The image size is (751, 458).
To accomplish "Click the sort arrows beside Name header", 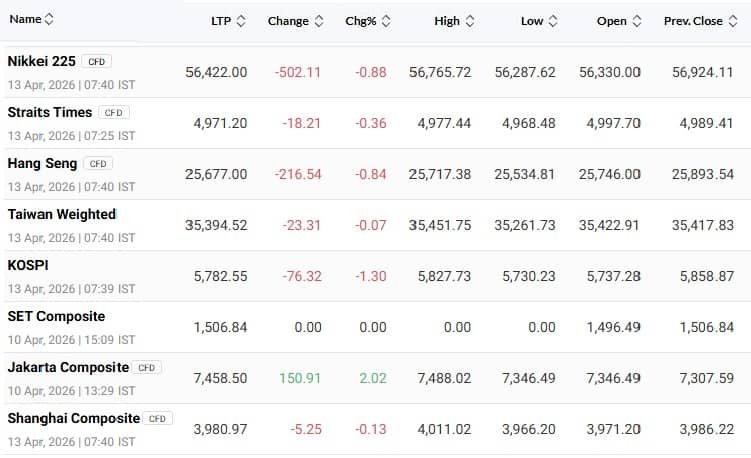I will click(x=50, y=19).
